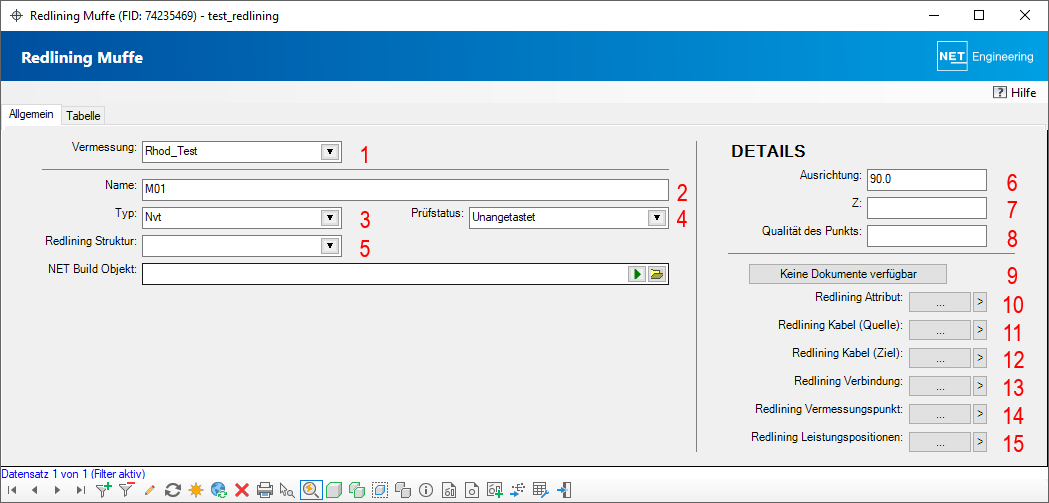This screenshot has width=1049, height=503.
Task: Click the globe refresh icon
Action: (219, 490)
